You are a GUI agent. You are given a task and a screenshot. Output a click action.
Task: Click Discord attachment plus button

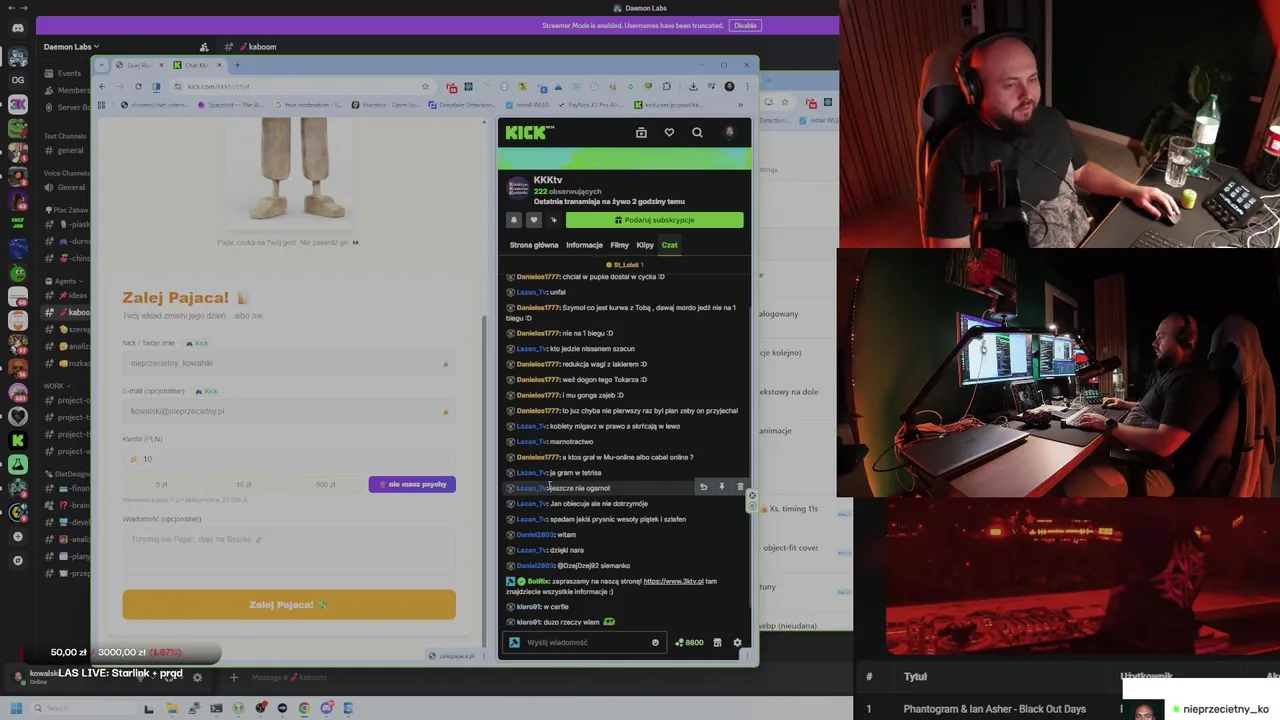point(233,678)
